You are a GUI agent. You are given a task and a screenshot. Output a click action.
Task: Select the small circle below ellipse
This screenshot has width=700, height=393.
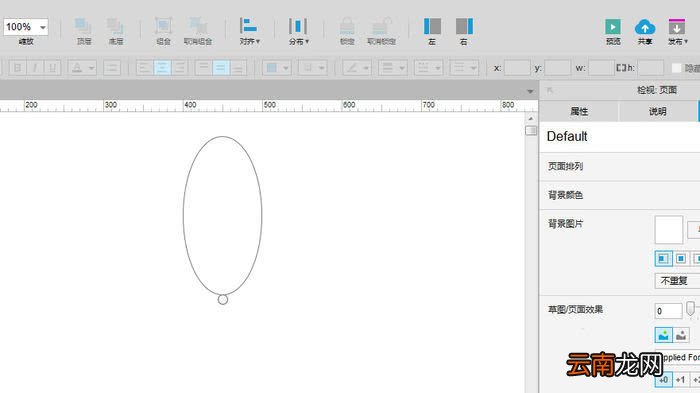(x=223, y=300)
